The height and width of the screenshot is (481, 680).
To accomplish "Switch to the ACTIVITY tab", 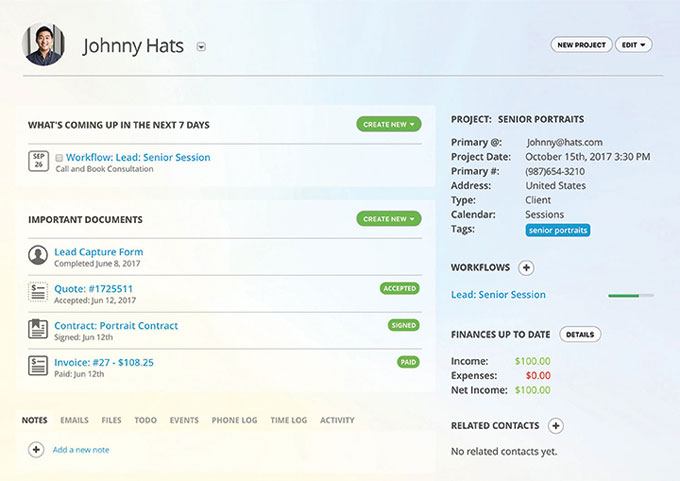I will (337, 420).
